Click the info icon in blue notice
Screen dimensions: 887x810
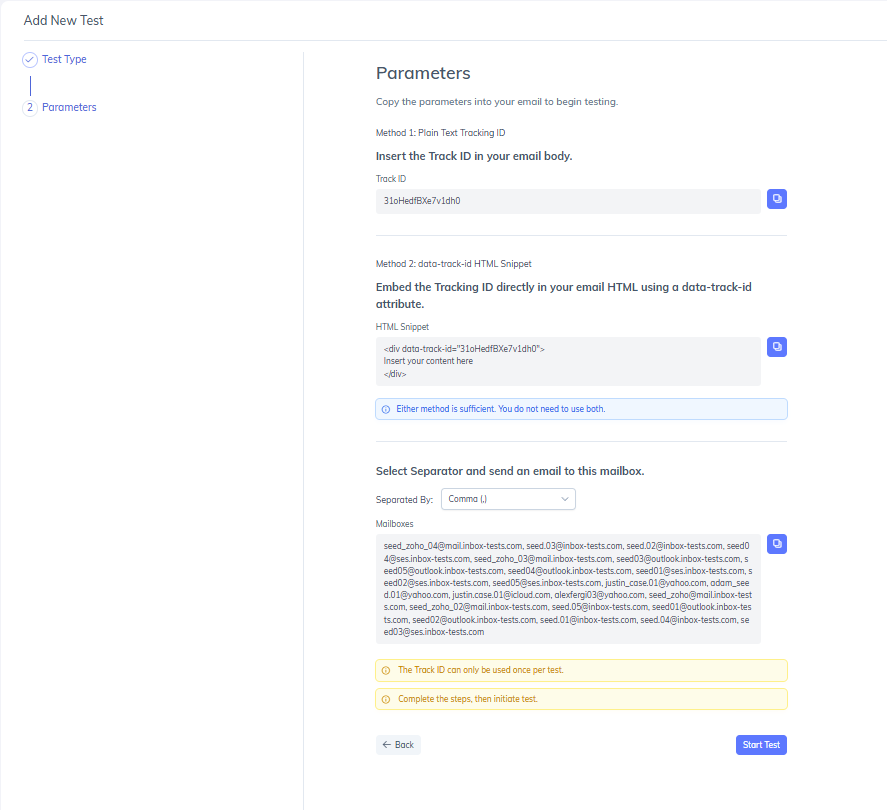[386, 410]
